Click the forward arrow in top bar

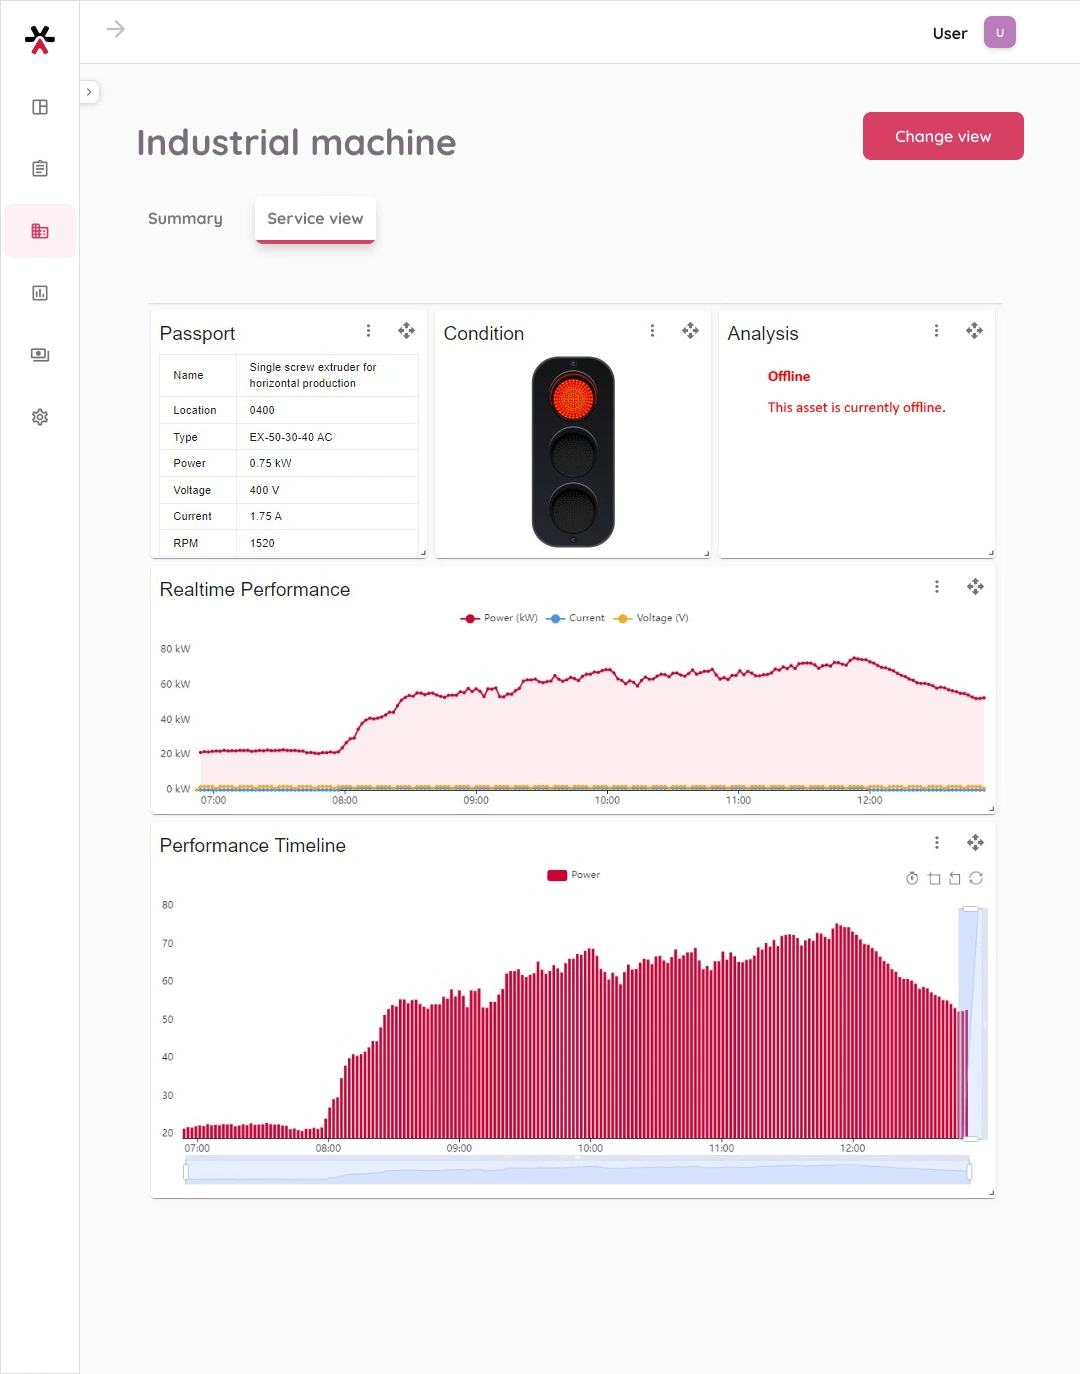[116, 29]
